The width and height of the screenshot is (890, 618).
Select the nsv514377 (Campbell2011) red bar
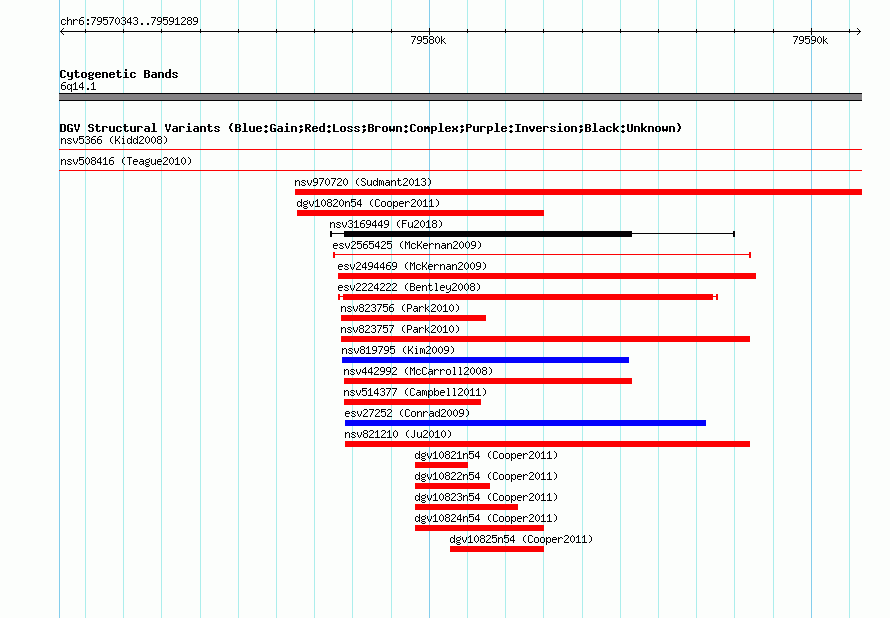tap(413, 402)
